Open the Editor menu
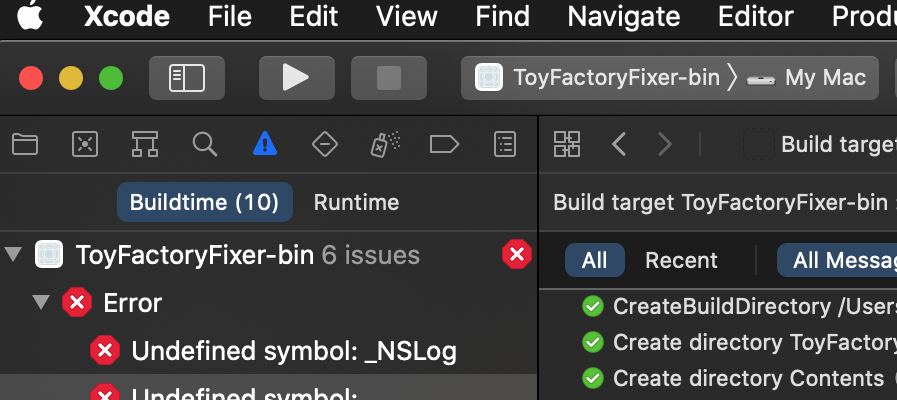Viewport: 897px width, 400px height. (x=756, y=17)
